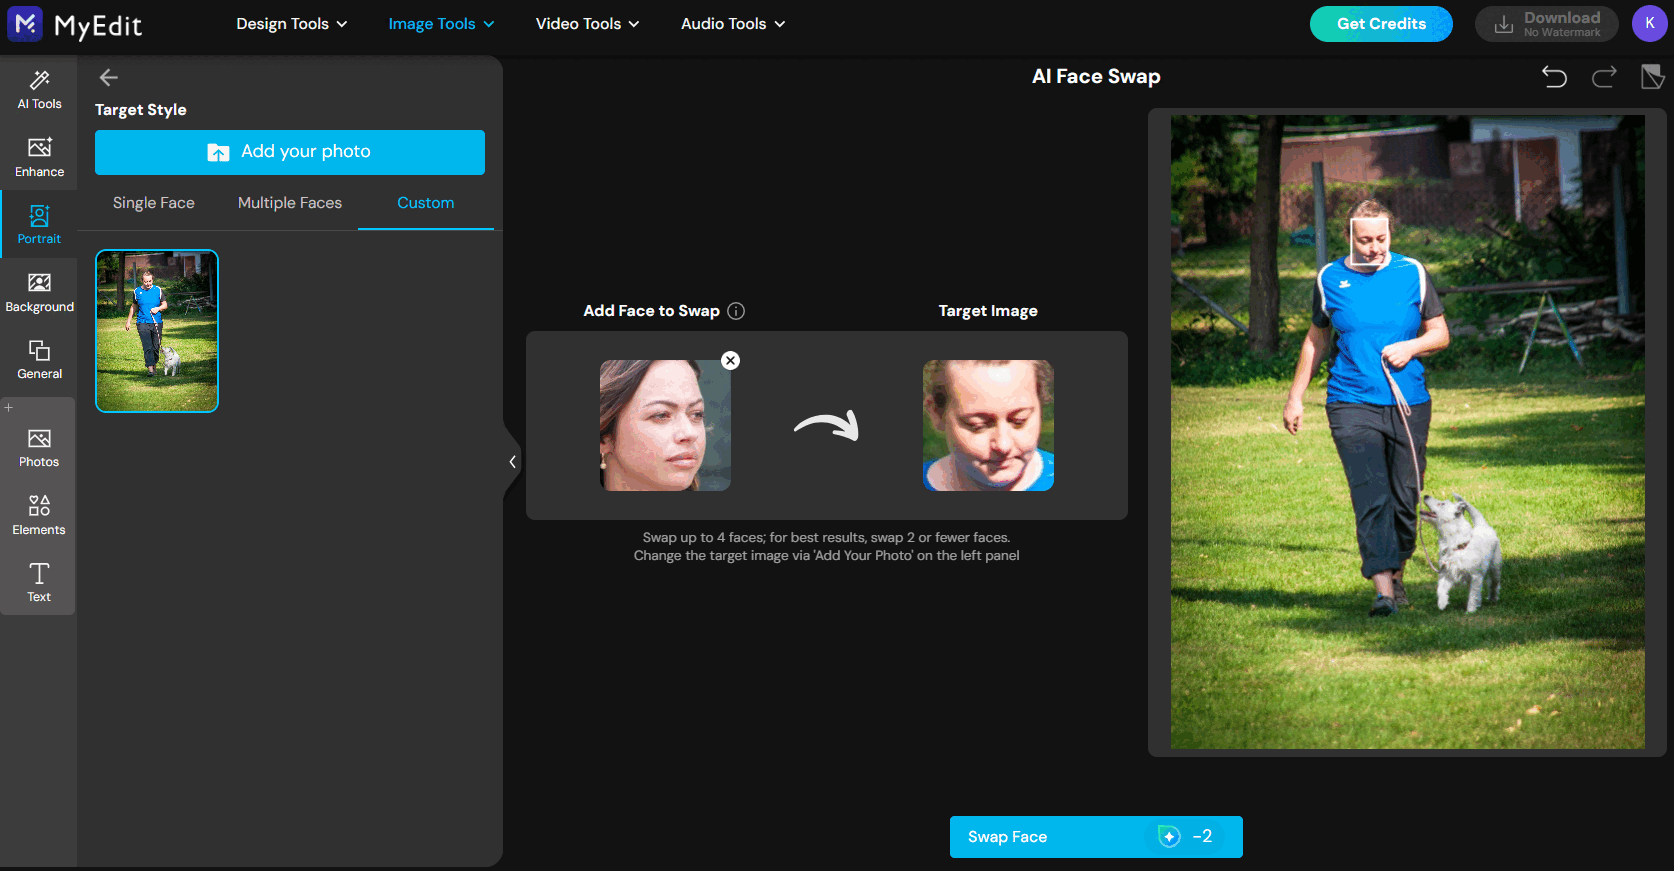Click the redo arrow icon
1674x871 pixels.
coord(1604,77)
